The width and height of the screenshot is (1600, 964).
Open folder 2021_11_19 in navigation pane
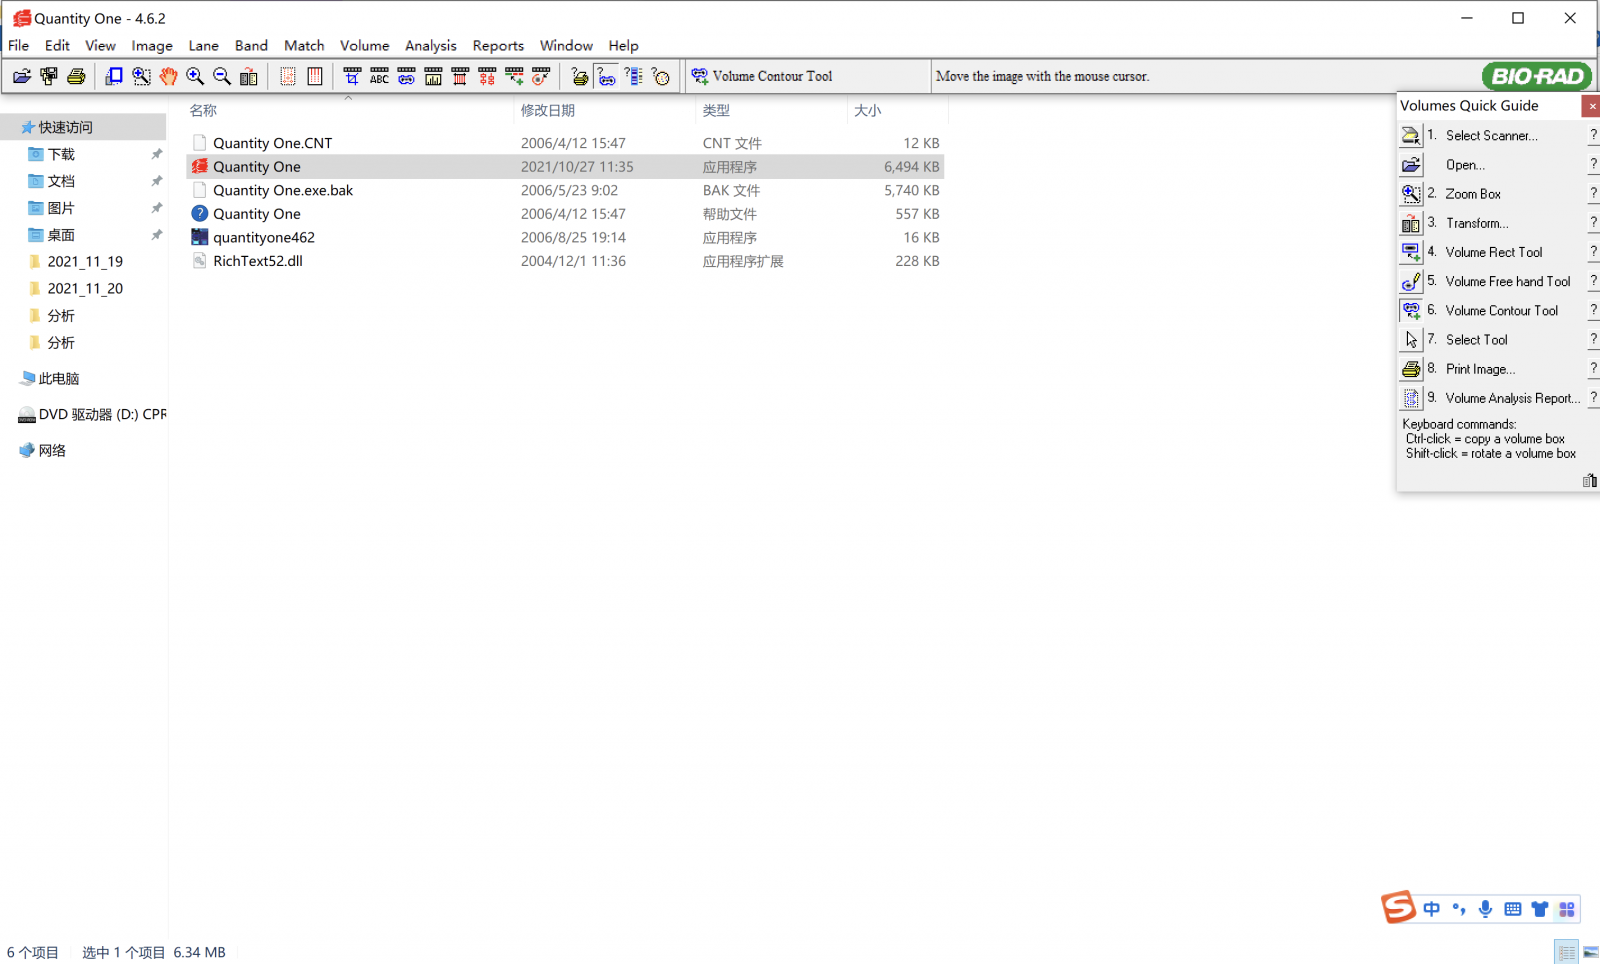coord(85,261)
